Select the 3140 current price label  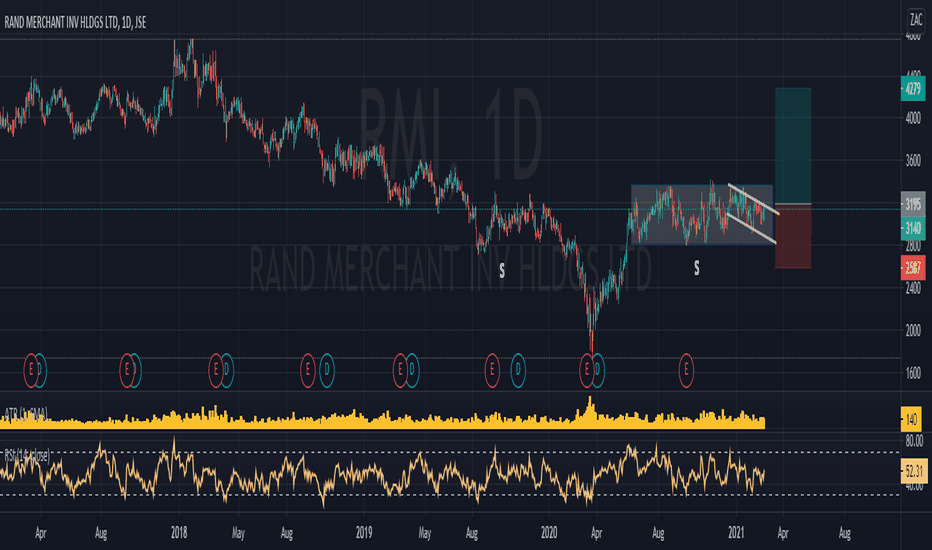913,228
